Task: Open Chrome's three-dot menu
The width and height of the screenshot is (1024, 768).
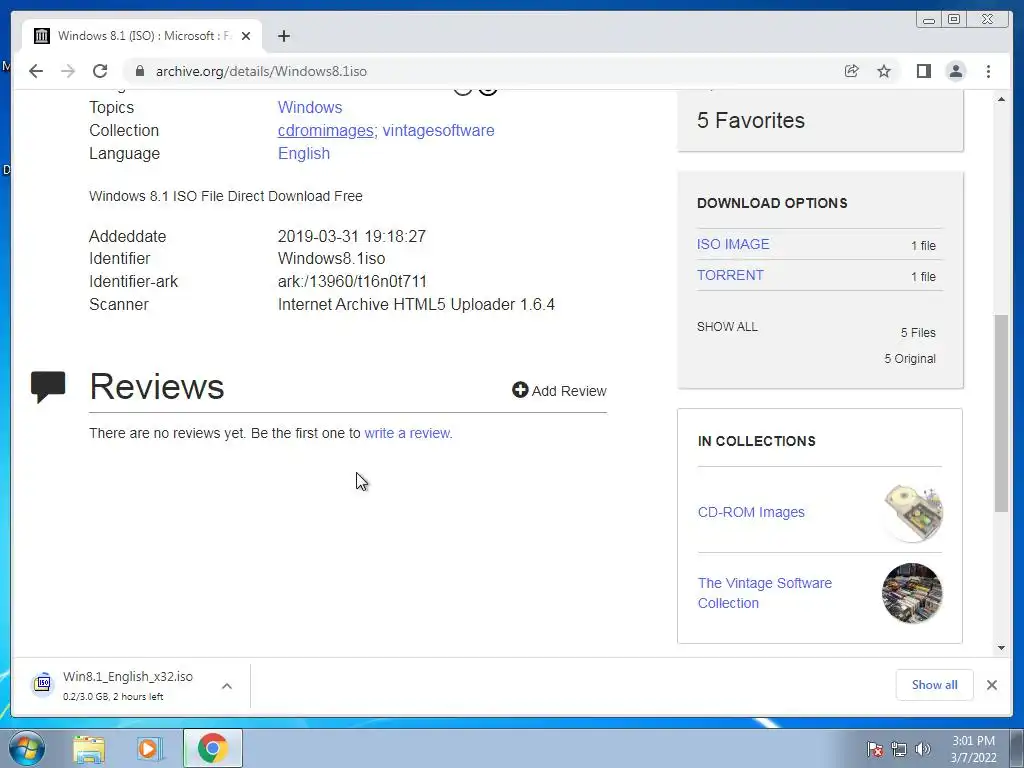Action: click(988, 71)
